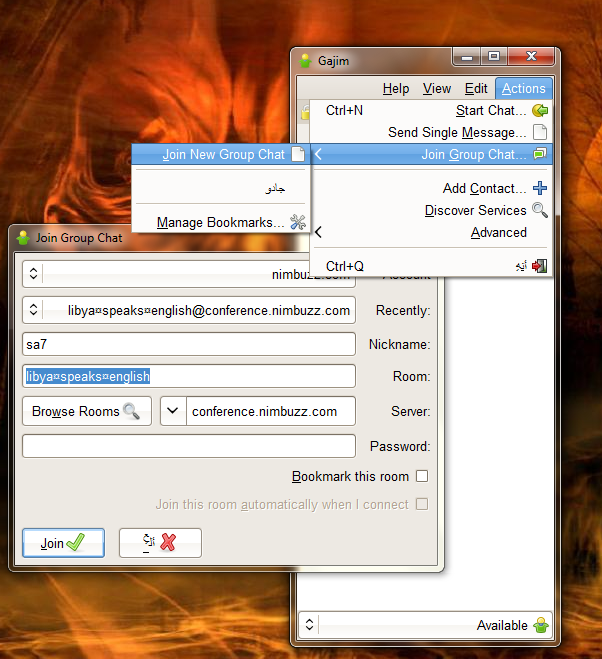602x659 pixels.
Task: Open the Help menu
Action: (x=396, y=88)
